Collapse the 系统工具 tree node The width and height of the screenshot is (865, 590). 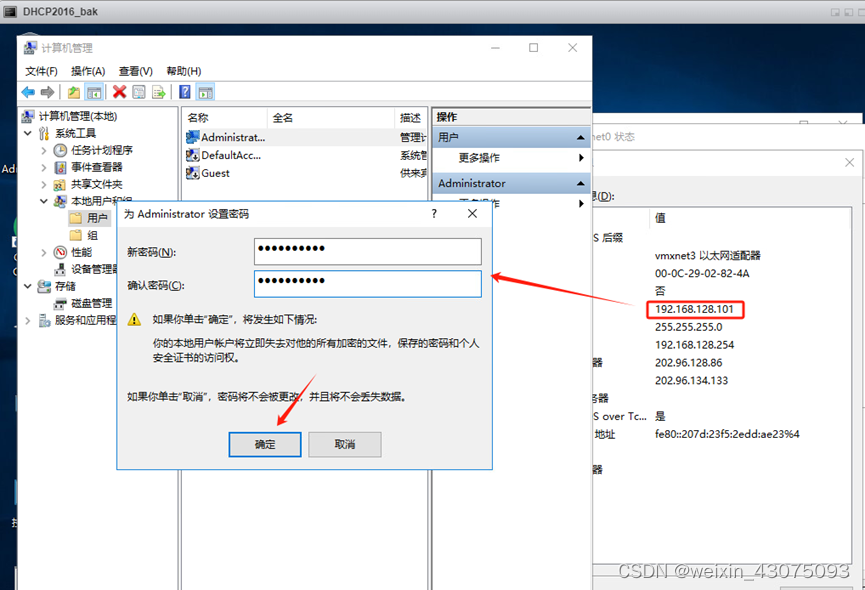[28, 133]
